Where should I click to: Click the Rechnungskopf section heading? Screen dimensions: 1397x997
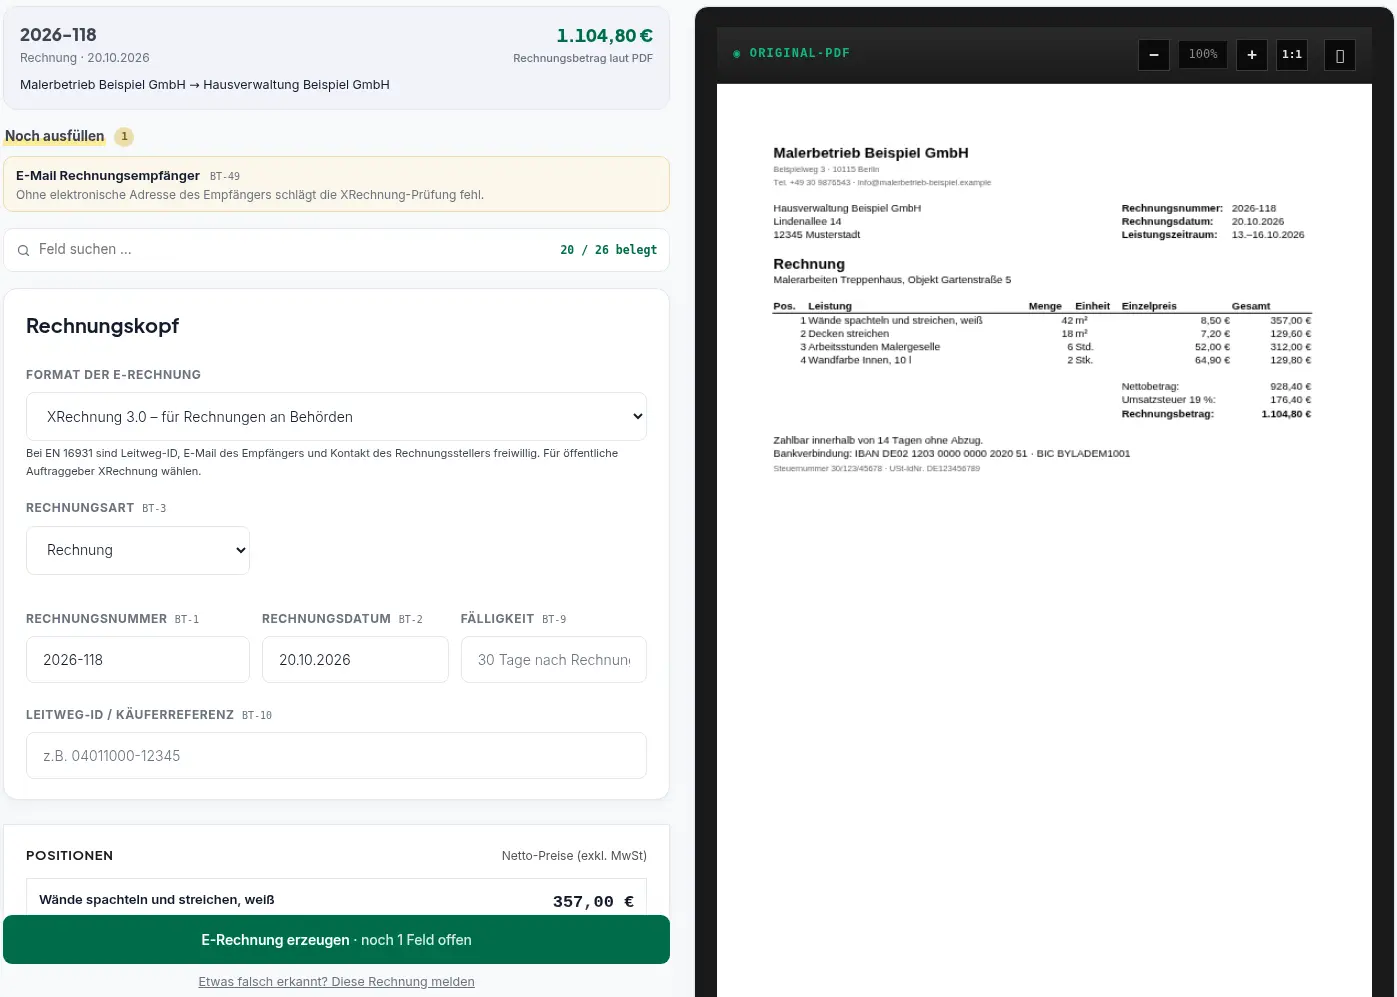102,326
